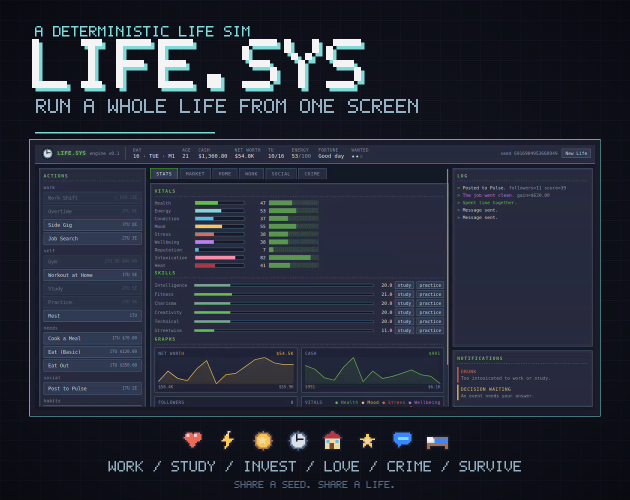The image size is (630, 500).
Task: Open the DECISION WAITING notification
Action: click(523, 392)
